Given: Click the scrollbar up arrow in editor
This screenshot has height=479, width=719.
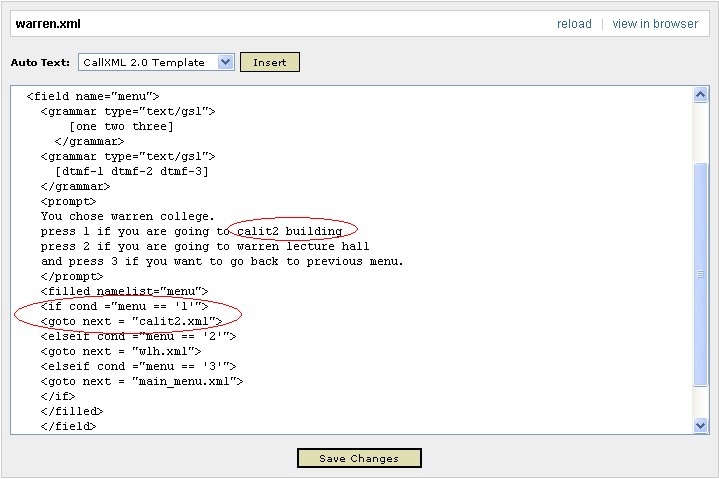Looking at the screenshot, I should click(x=700, y=95).
